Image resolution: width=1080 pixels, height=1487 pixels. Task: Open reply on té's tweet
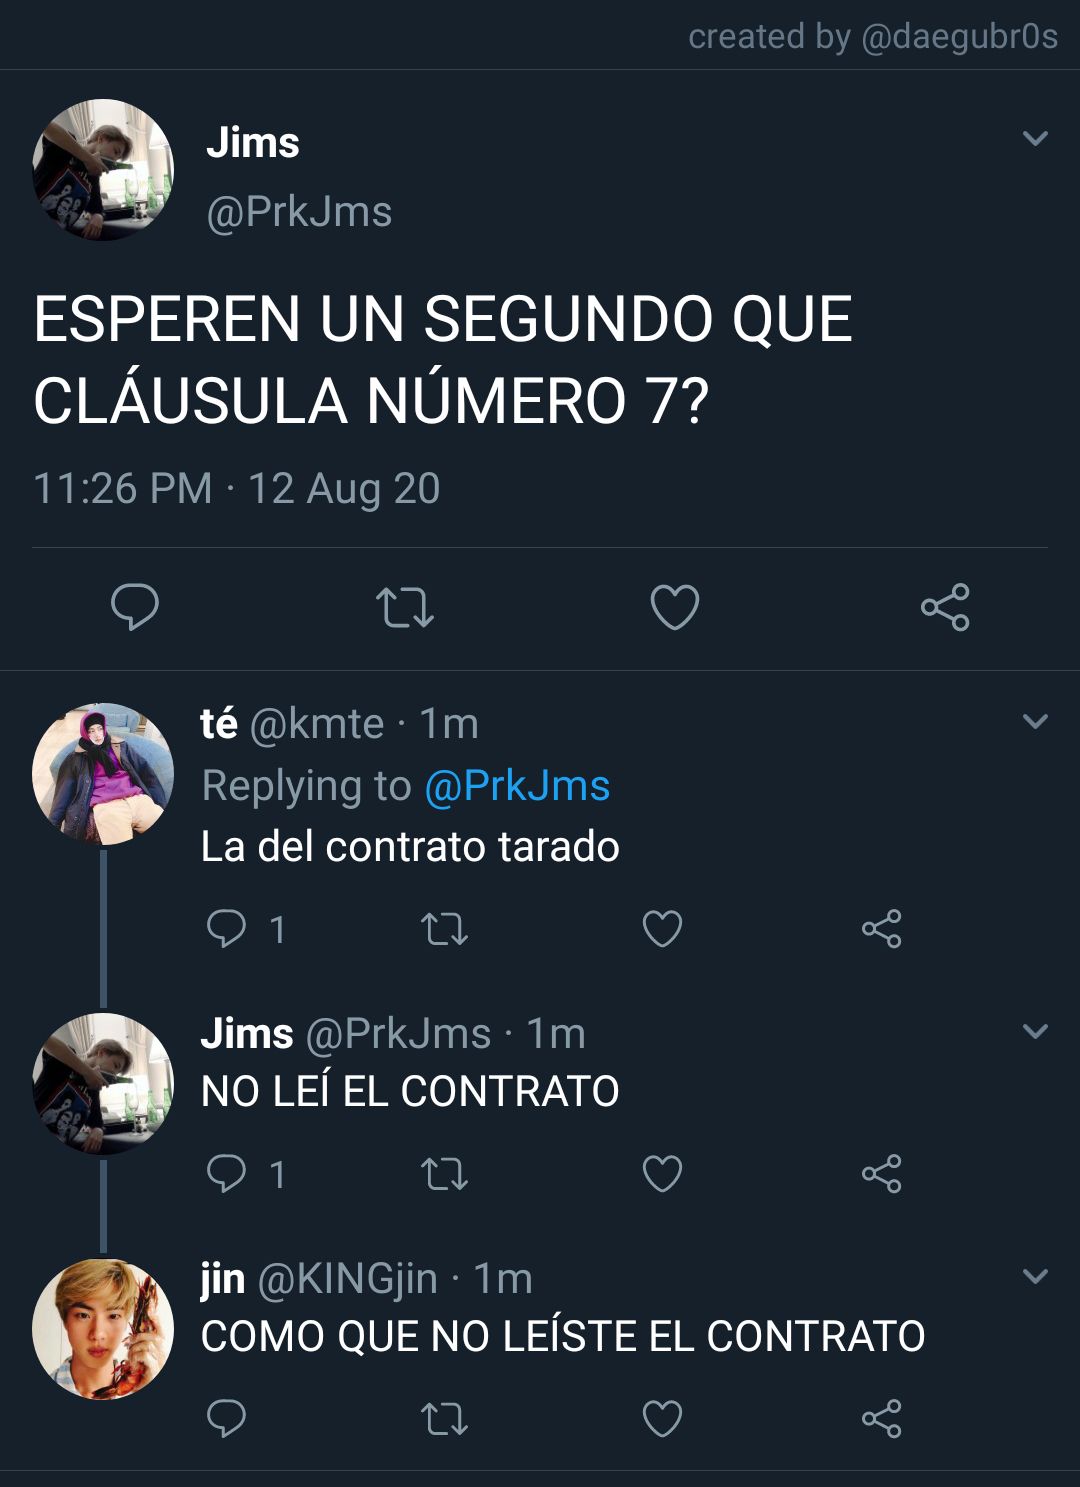coord(226,929)
